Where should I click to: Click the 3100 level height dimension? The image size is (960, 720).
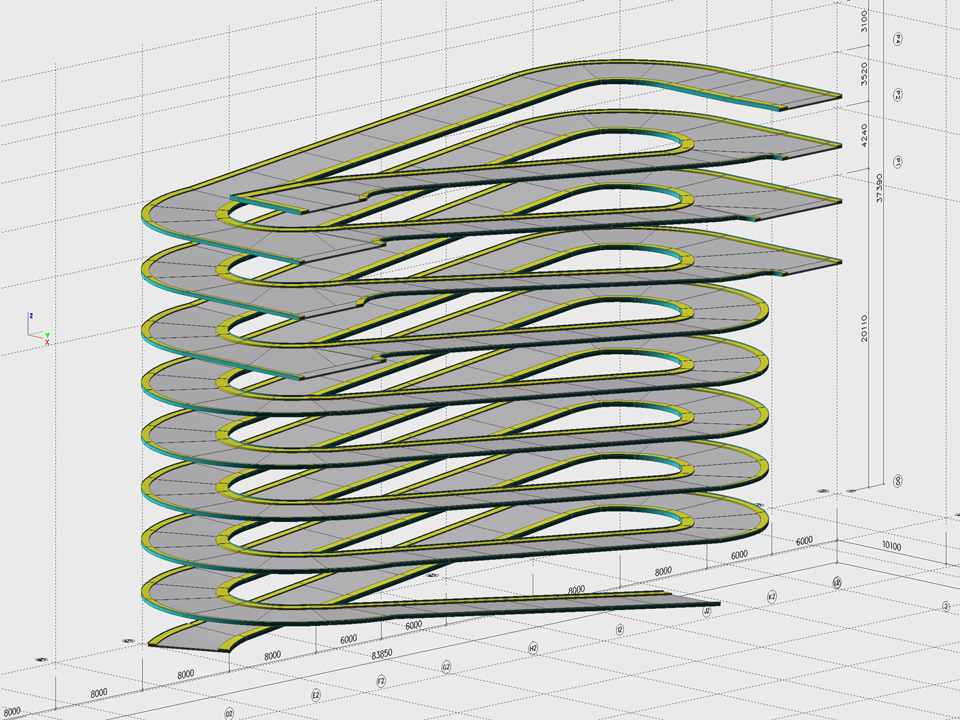(x=865, y=20)
